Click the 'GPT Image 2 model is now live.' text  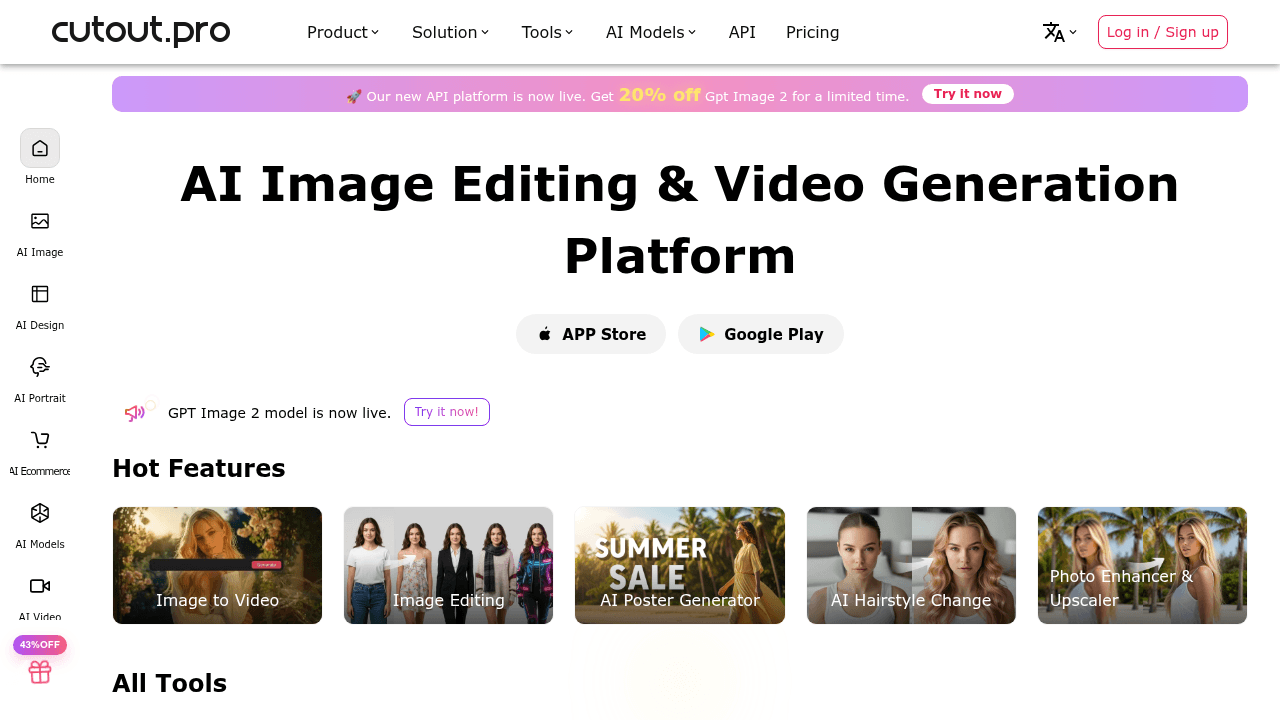[x=280, y=413]
